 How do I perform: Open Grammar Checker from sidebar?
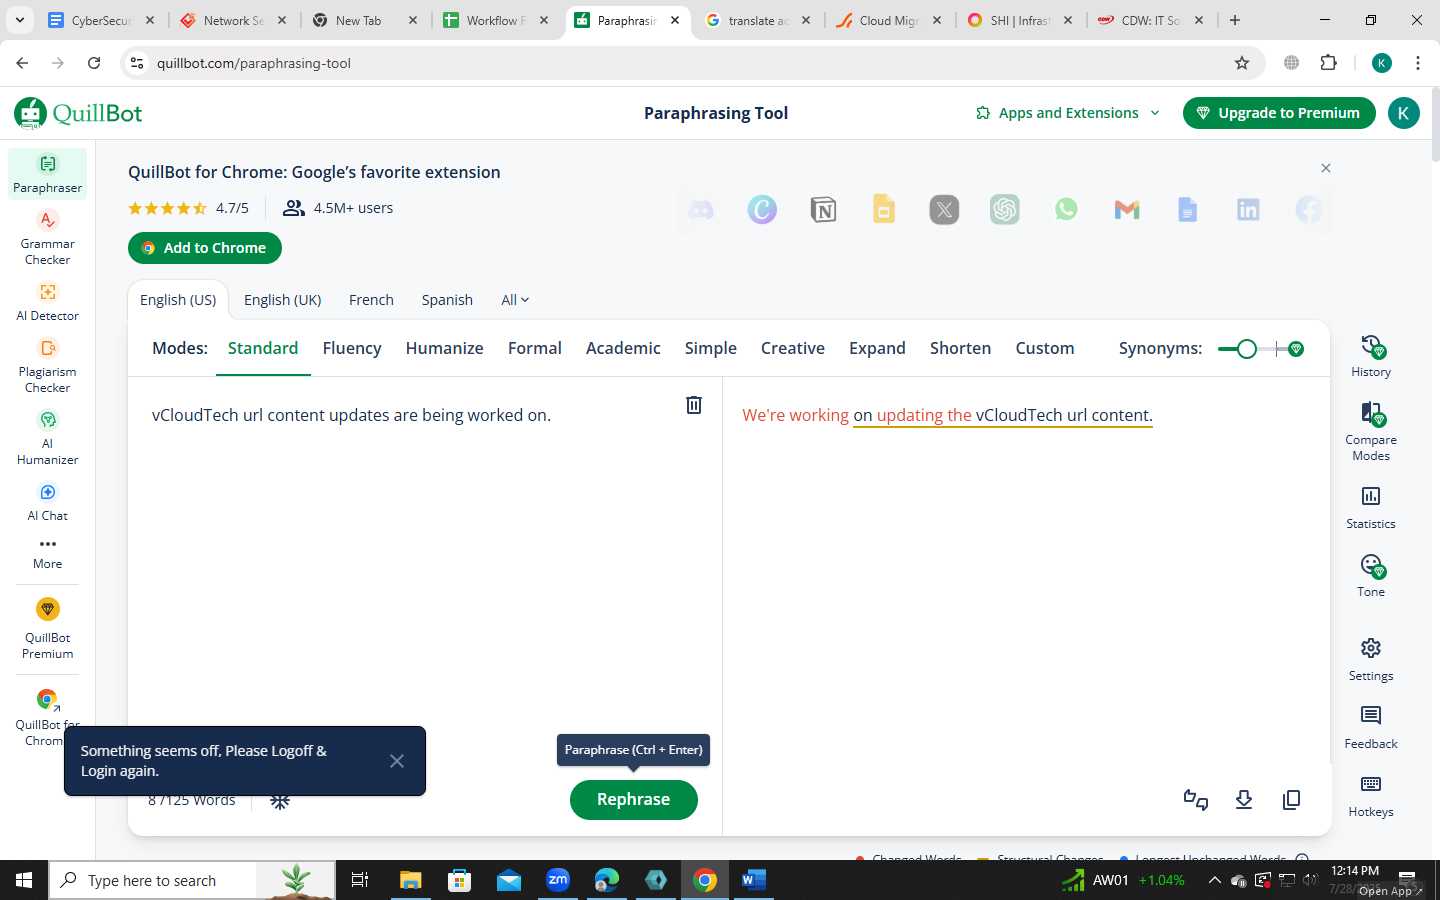pos(47,237)
